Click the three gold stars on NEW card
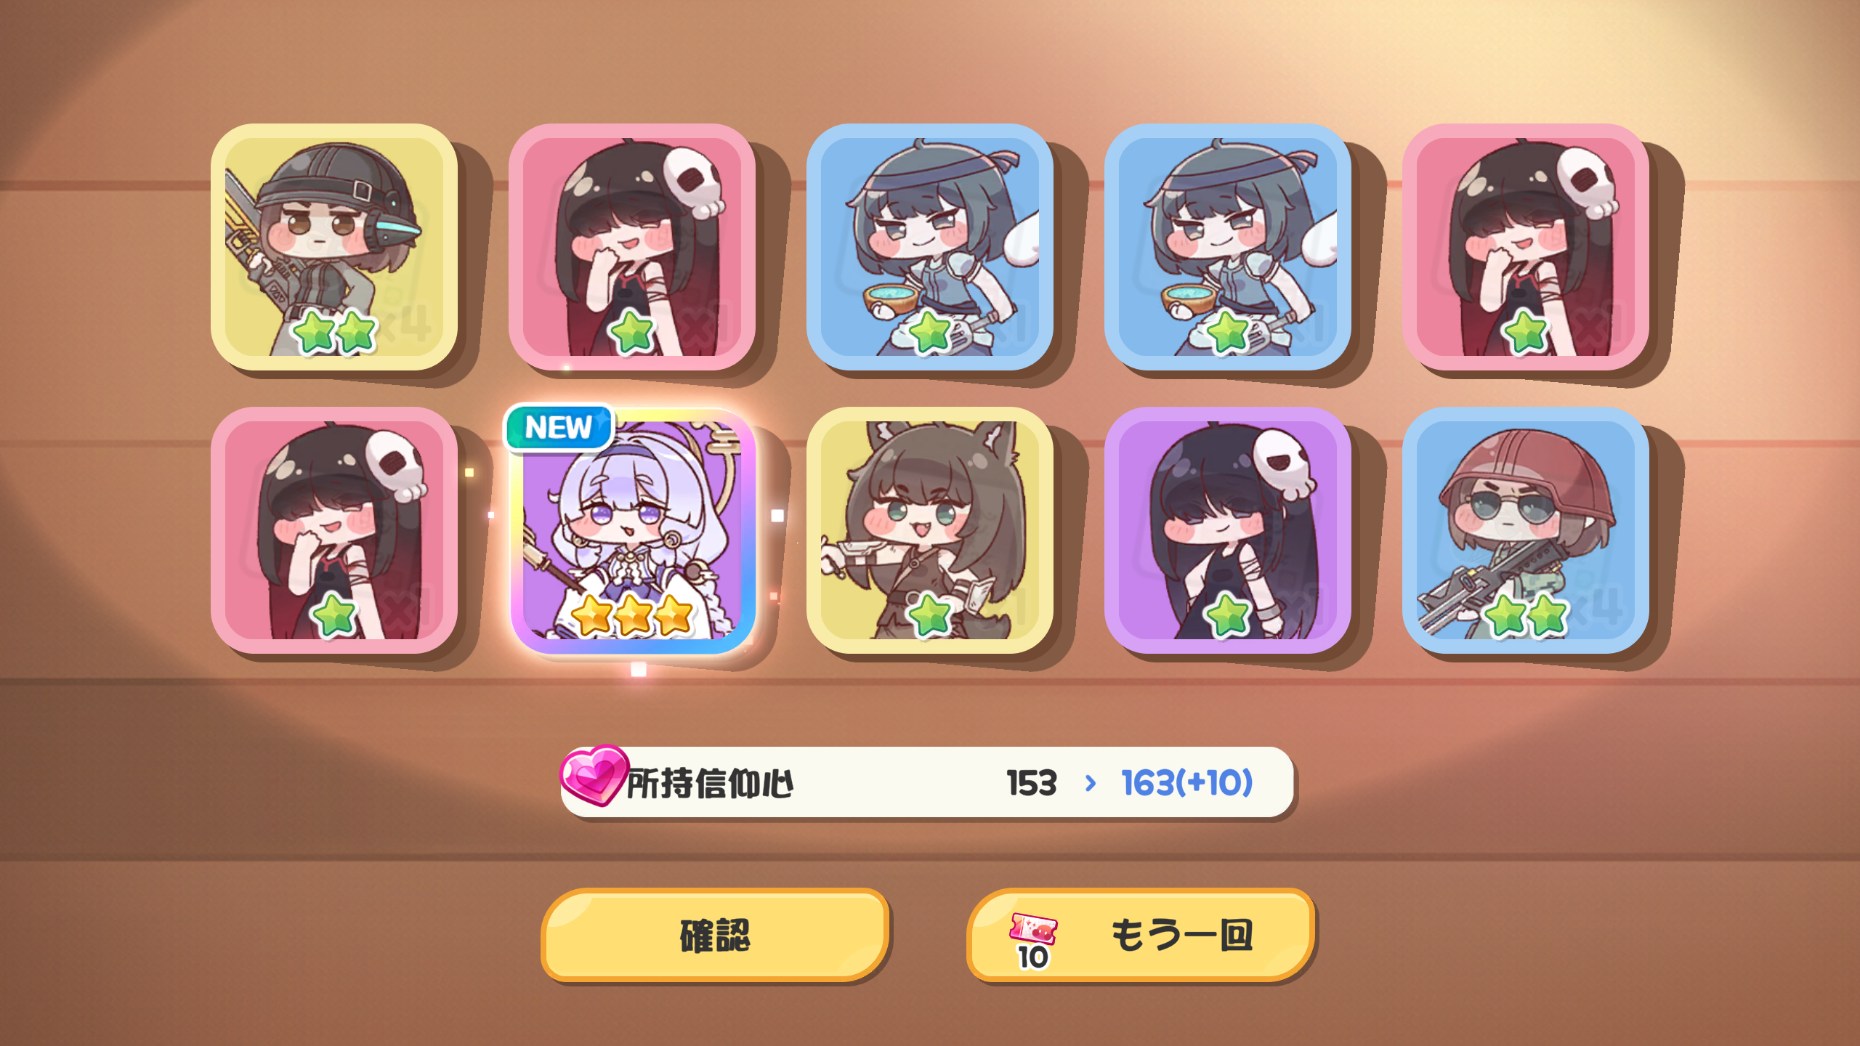Screen dimensions: 1860x1046 pyautogui.click(x=633, y=614)
